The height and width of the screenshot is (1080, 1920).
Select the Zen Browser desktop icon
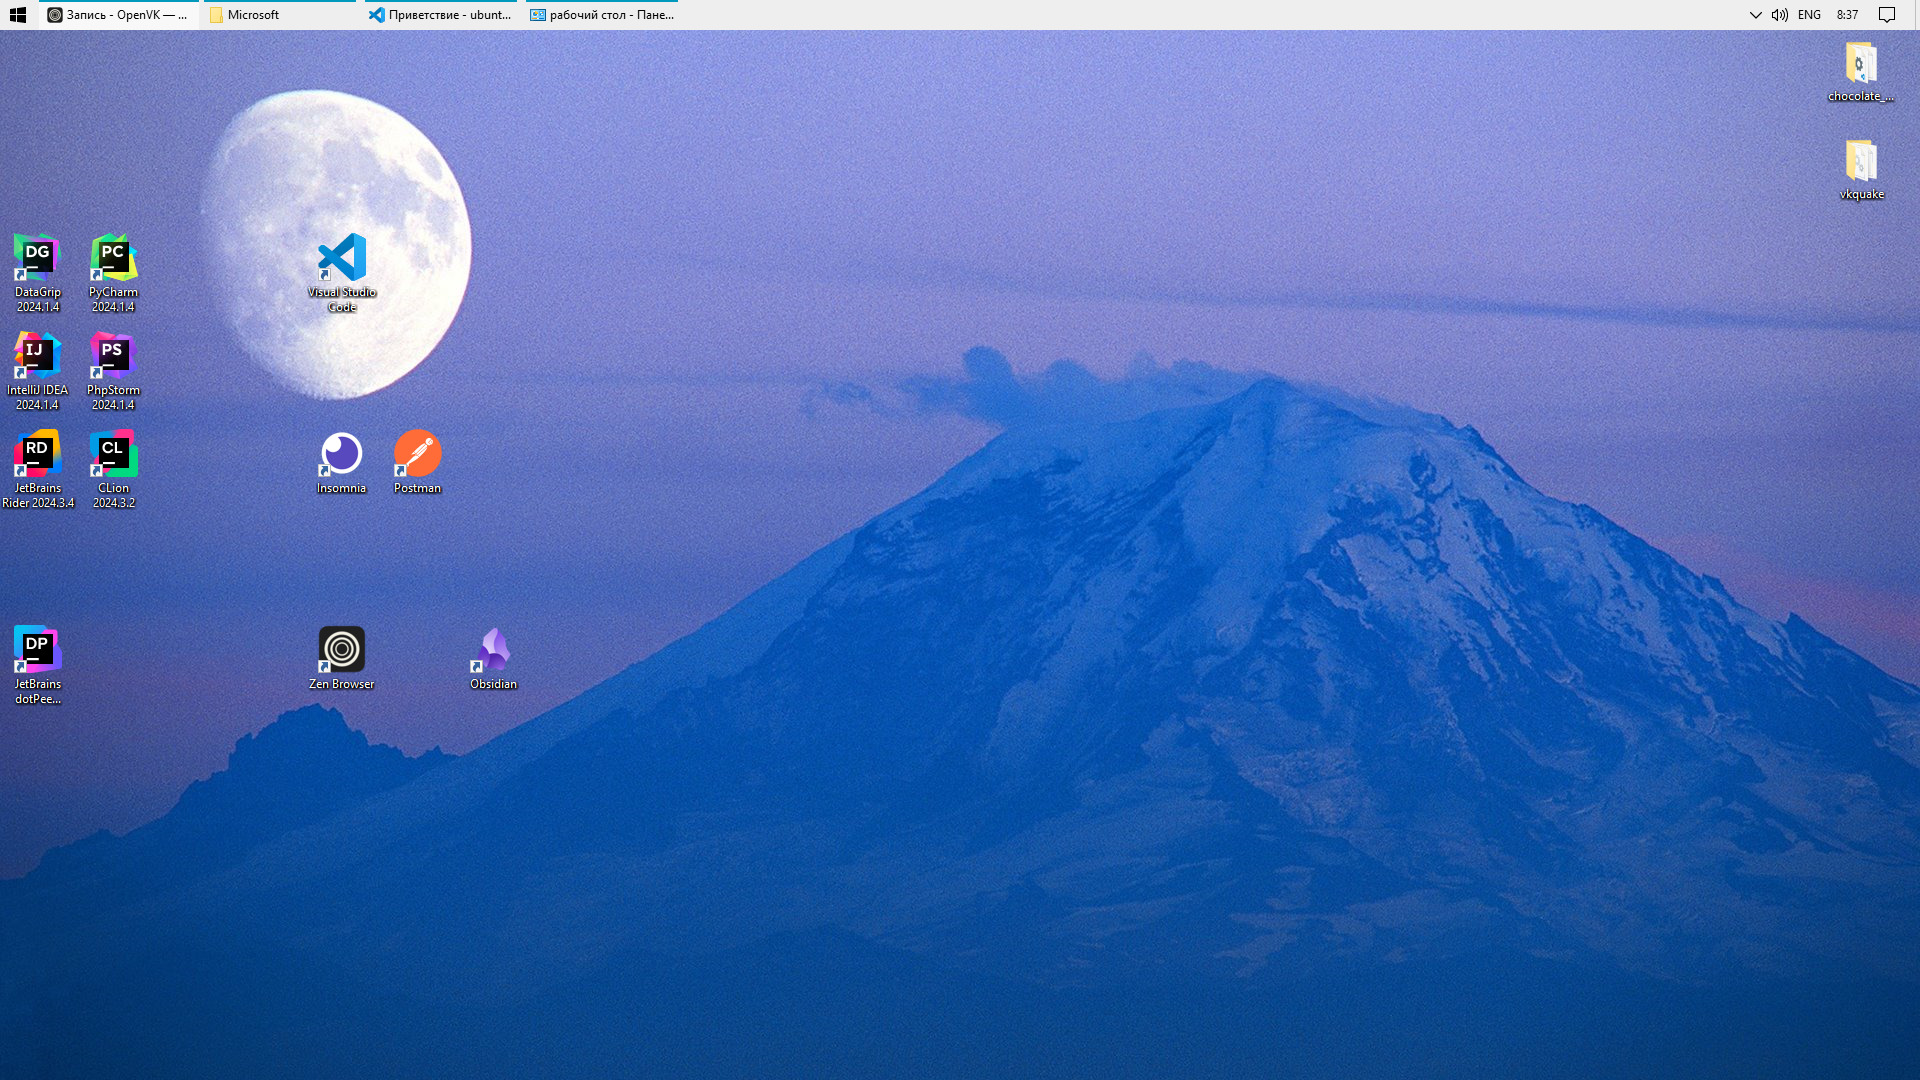click(x=342, y=650)
